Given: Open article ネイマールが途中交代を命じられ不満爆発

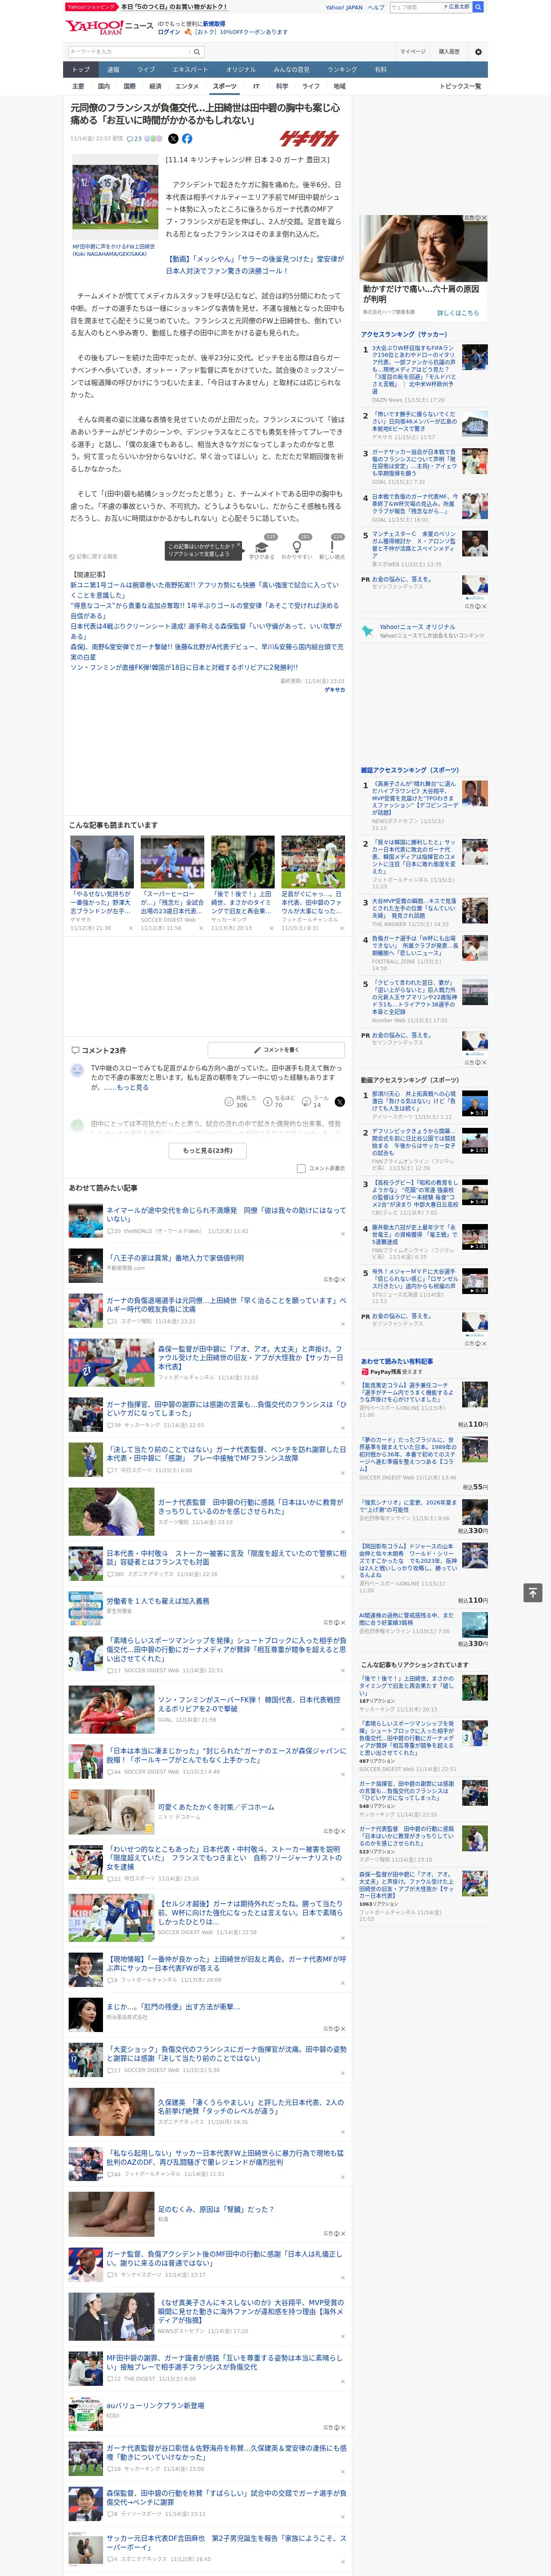Looking at the screenshot, I should (226, 1215).
